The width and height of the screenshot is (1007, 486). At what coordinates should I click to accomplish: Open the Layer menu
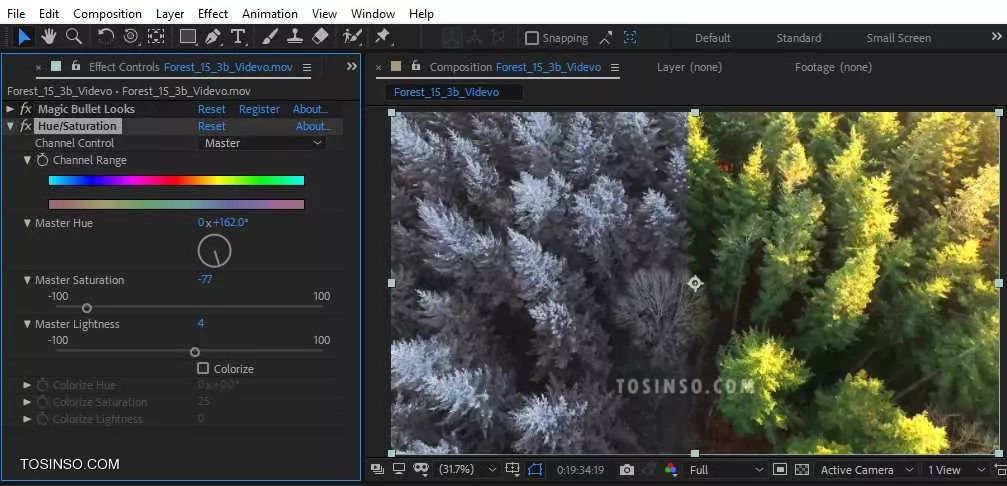coord(170,13)
